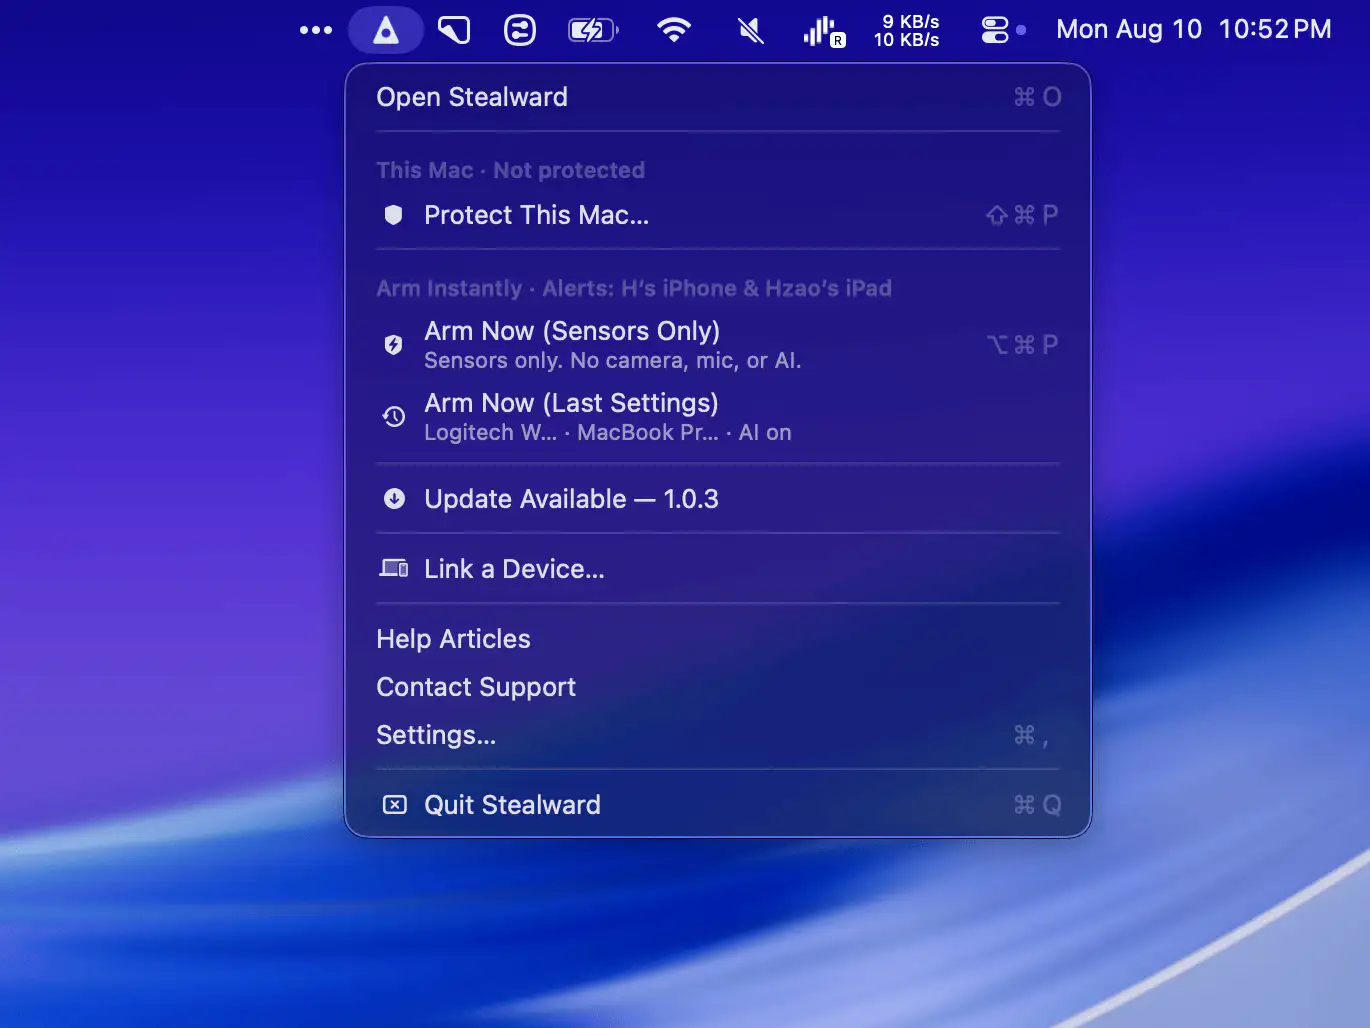Click the devices icon beside Link a Device
Screen dimensions: 1370x1028
[x=394, y=569]
